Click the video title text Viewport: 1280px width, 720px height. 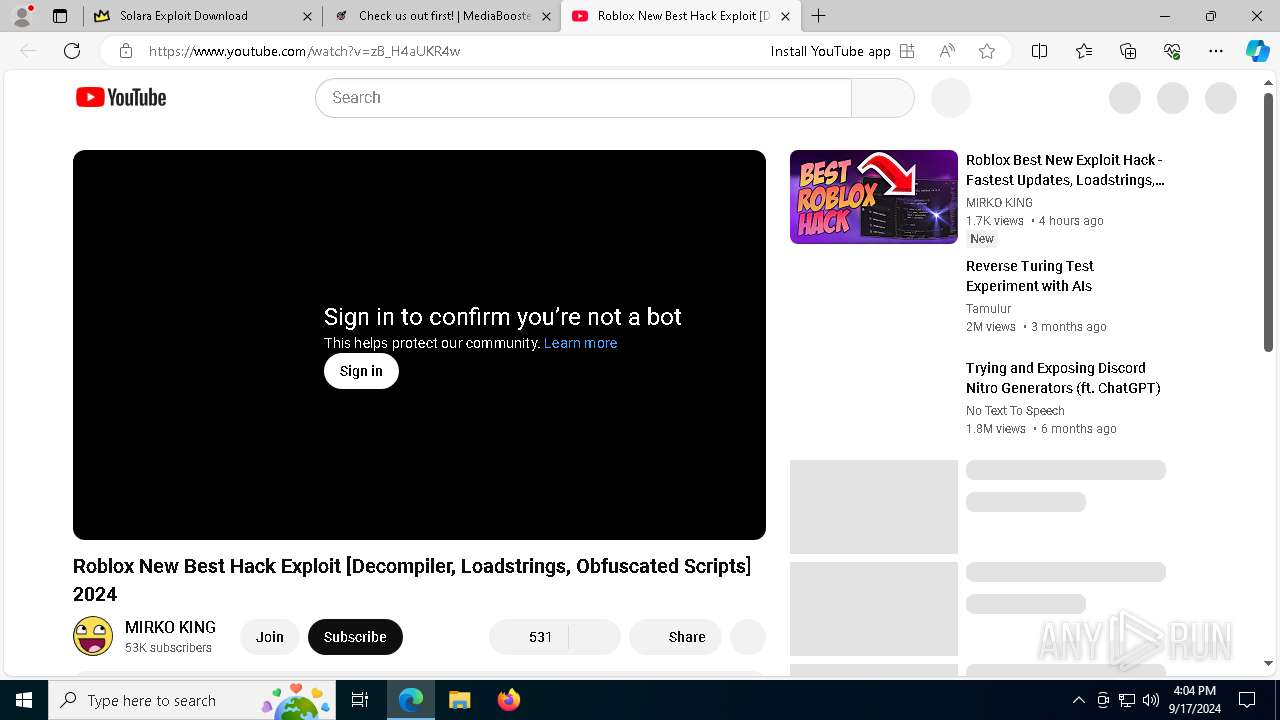pyautogui.click(x=412, y=580)
